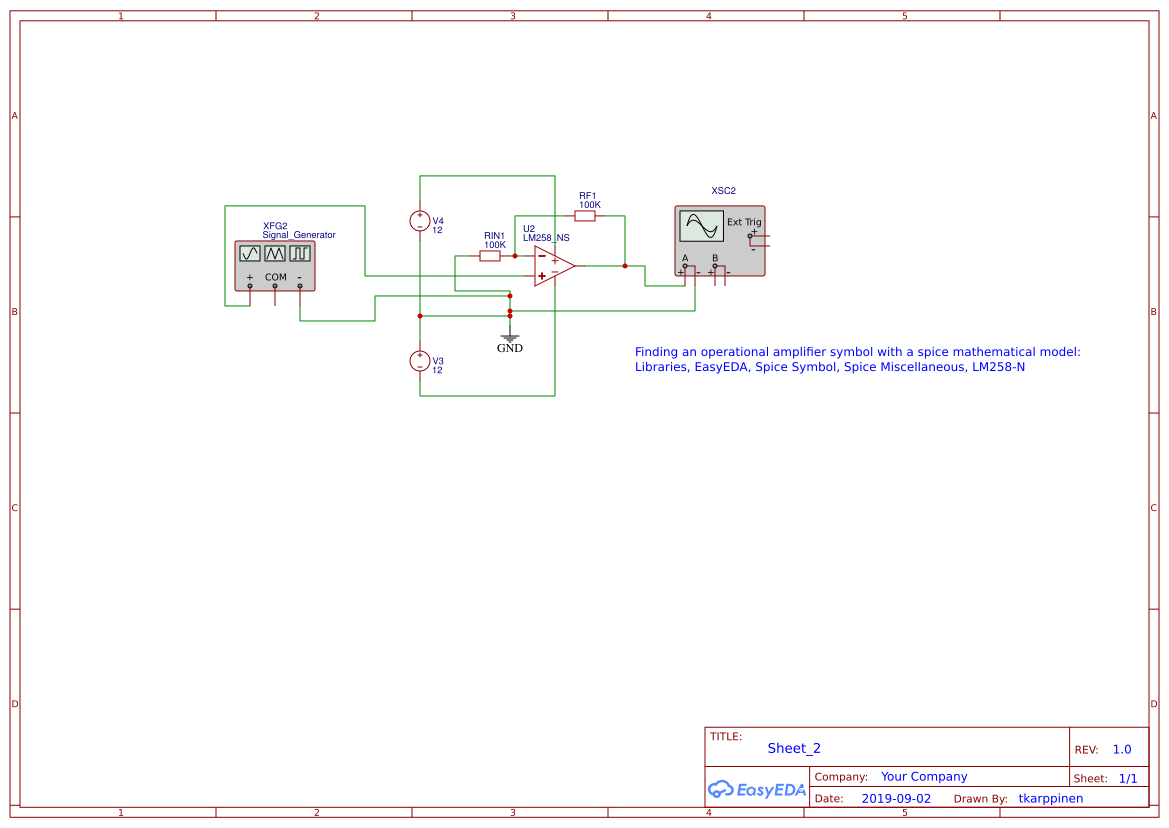Select voltage source V3 symbol

click(420, 360)
